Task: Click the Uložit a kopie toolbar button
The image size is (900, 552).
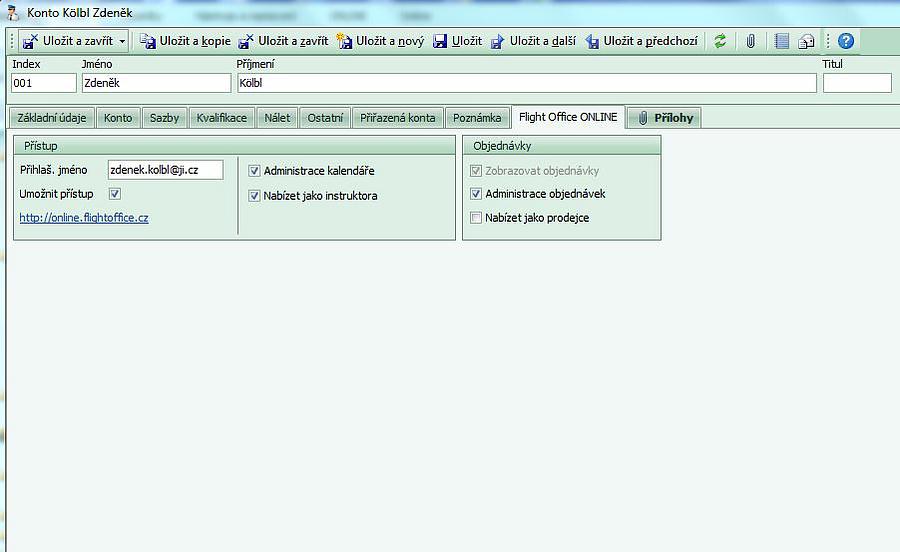Action: (185, 41)
